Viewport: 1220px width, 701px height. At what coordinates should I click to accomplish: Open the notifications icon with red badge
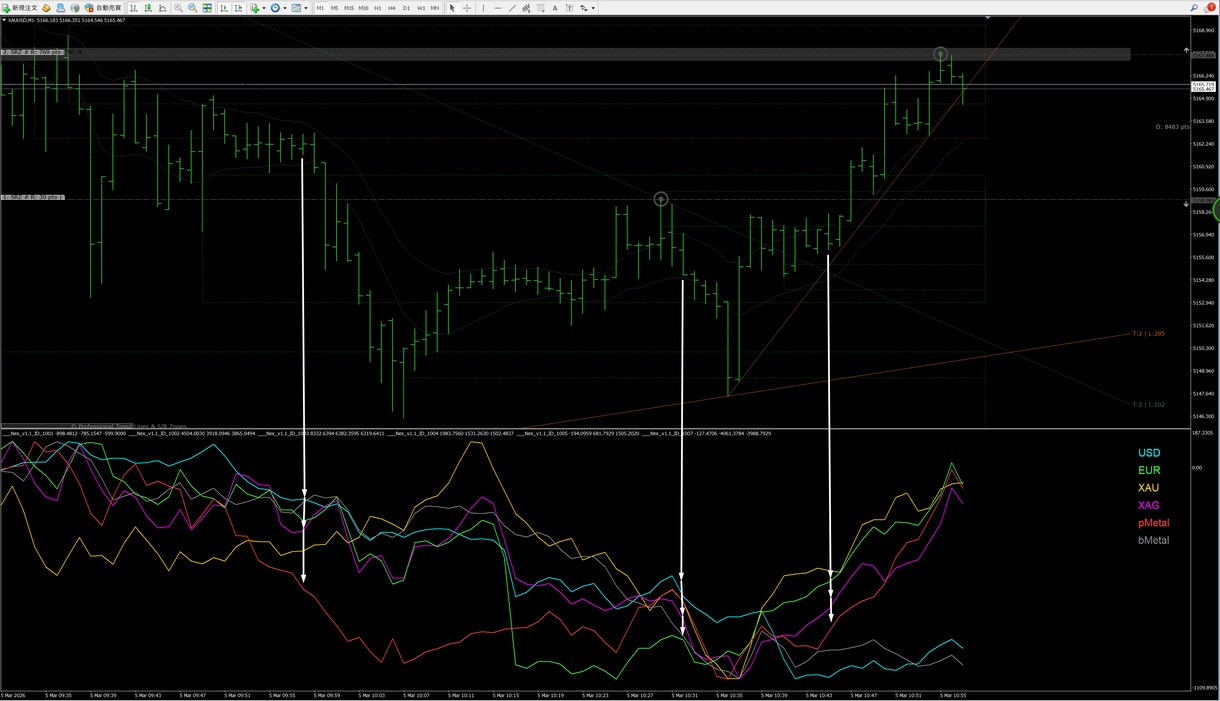(1210, 8)
